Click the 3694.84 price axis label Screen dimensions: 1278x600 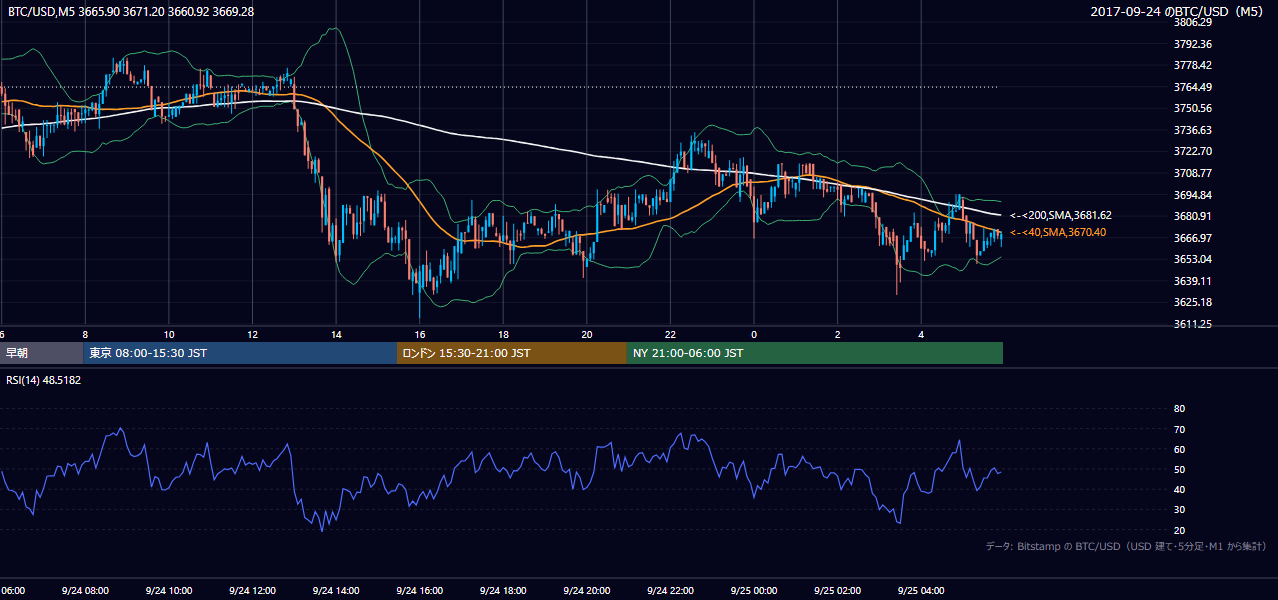1193,195
